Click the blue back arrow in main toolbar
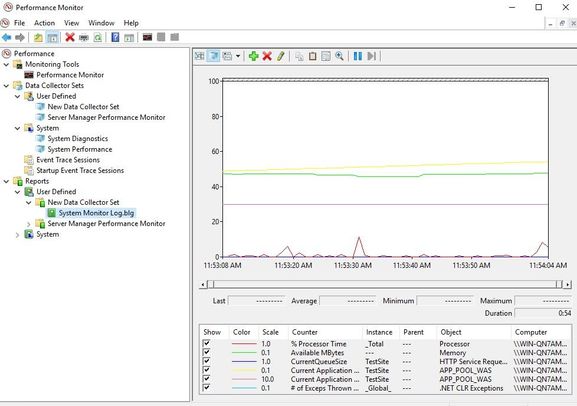 (6, 37)
